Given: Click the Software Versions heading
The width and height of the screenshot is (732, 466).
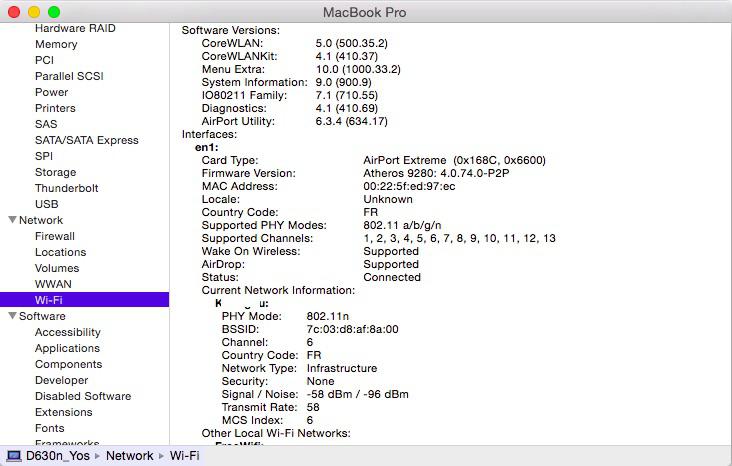Looking at the screenshot, I should coord(231,30).
